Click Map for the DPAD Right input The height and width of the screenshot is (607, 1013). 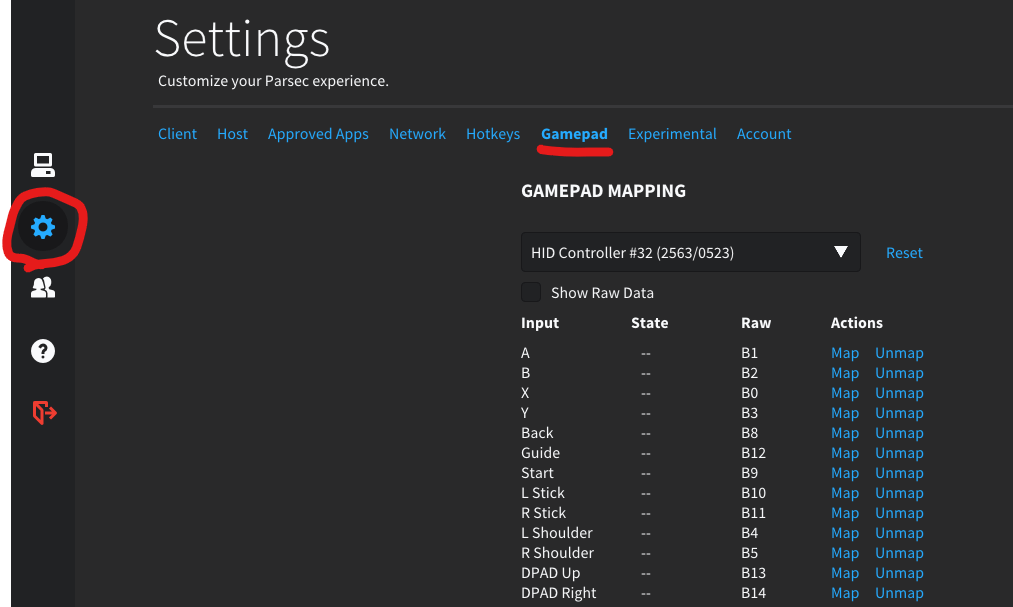(x=844, y=593)
